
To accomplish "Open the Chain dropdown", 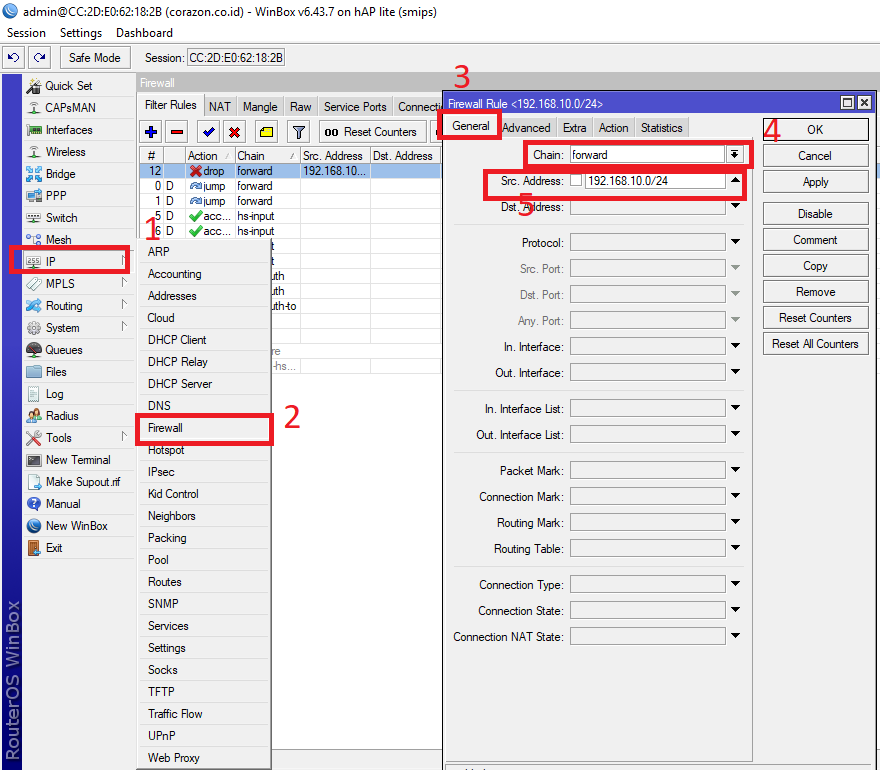I will (x=735, y=155).
